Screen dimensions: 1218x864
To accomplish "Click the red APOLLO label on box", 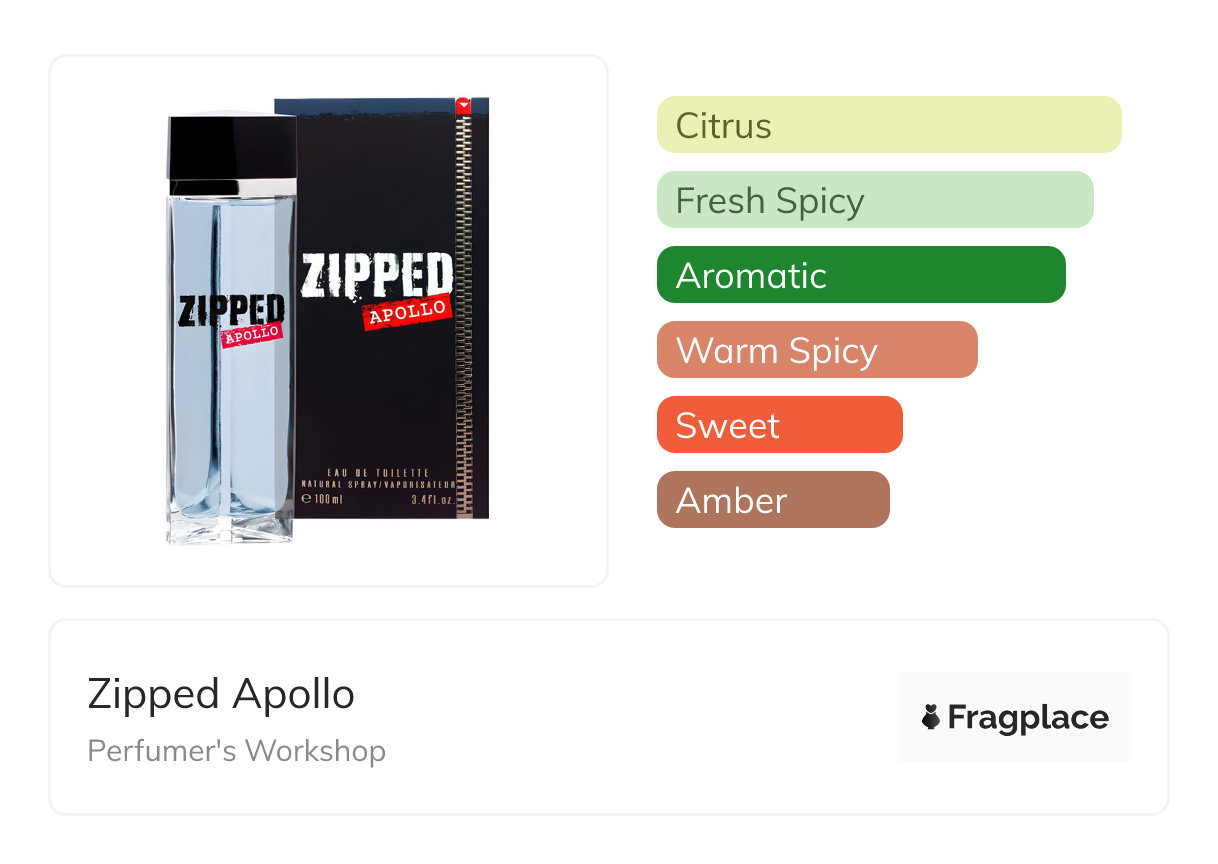I will [x=408, y=311].
